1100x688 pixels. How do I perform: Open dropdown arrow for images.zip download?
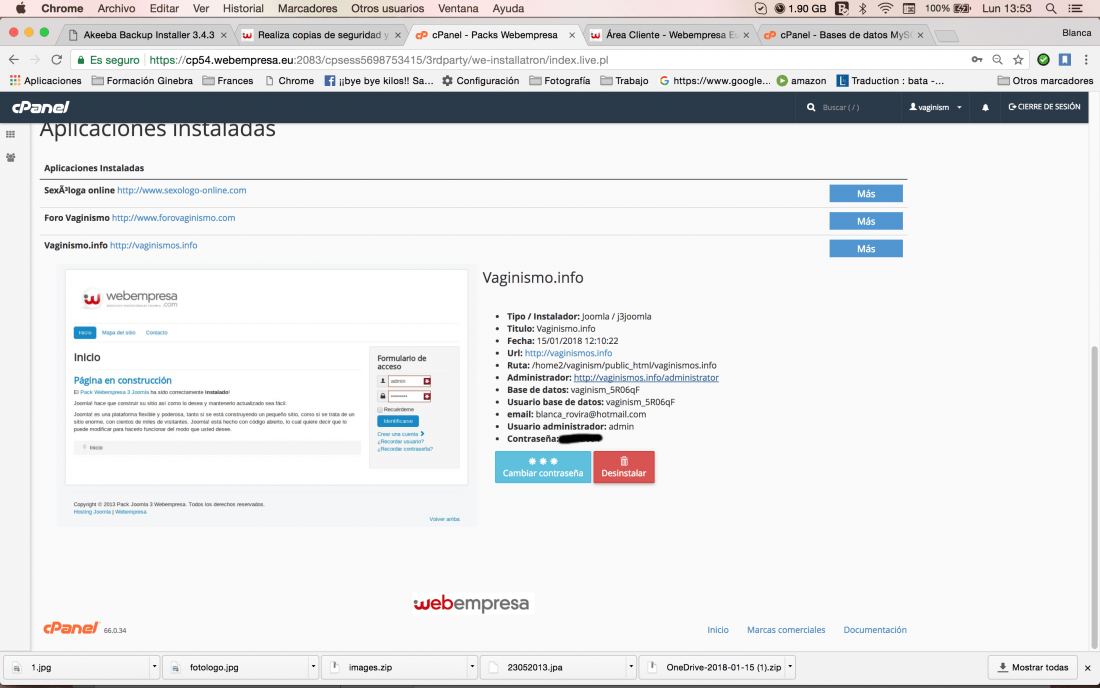(471, 667)
